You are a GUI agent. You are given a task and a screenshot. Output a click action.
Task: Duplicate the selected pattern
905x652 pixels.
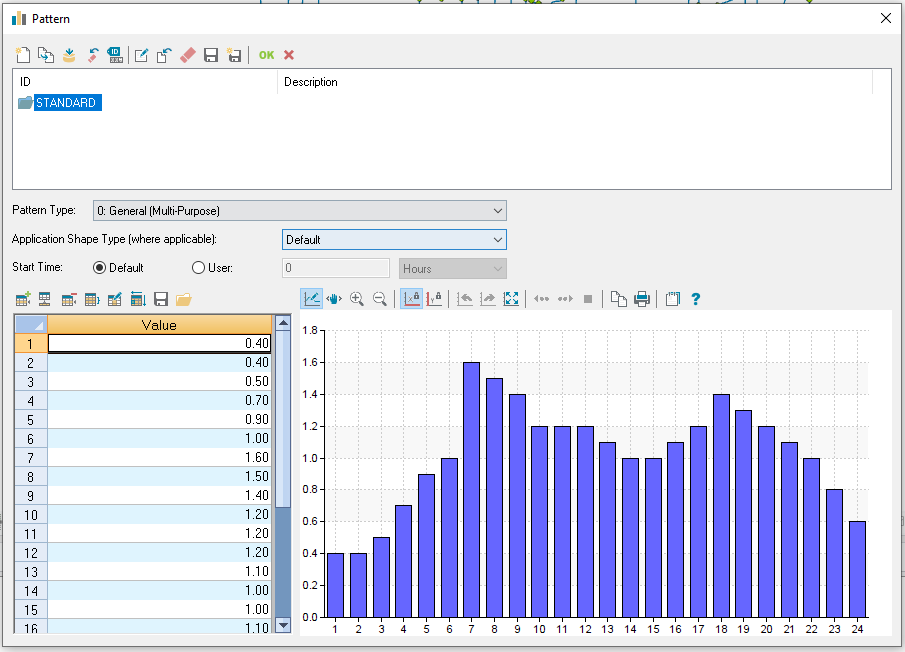(x=46, y=55)
